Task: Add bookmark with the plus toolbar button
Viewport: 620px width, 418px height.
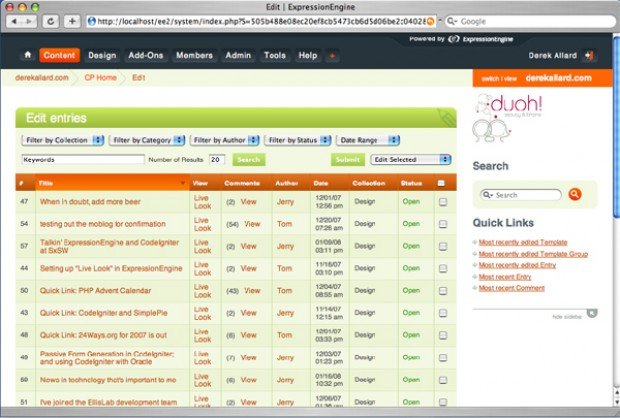Action: coord(72,21)
